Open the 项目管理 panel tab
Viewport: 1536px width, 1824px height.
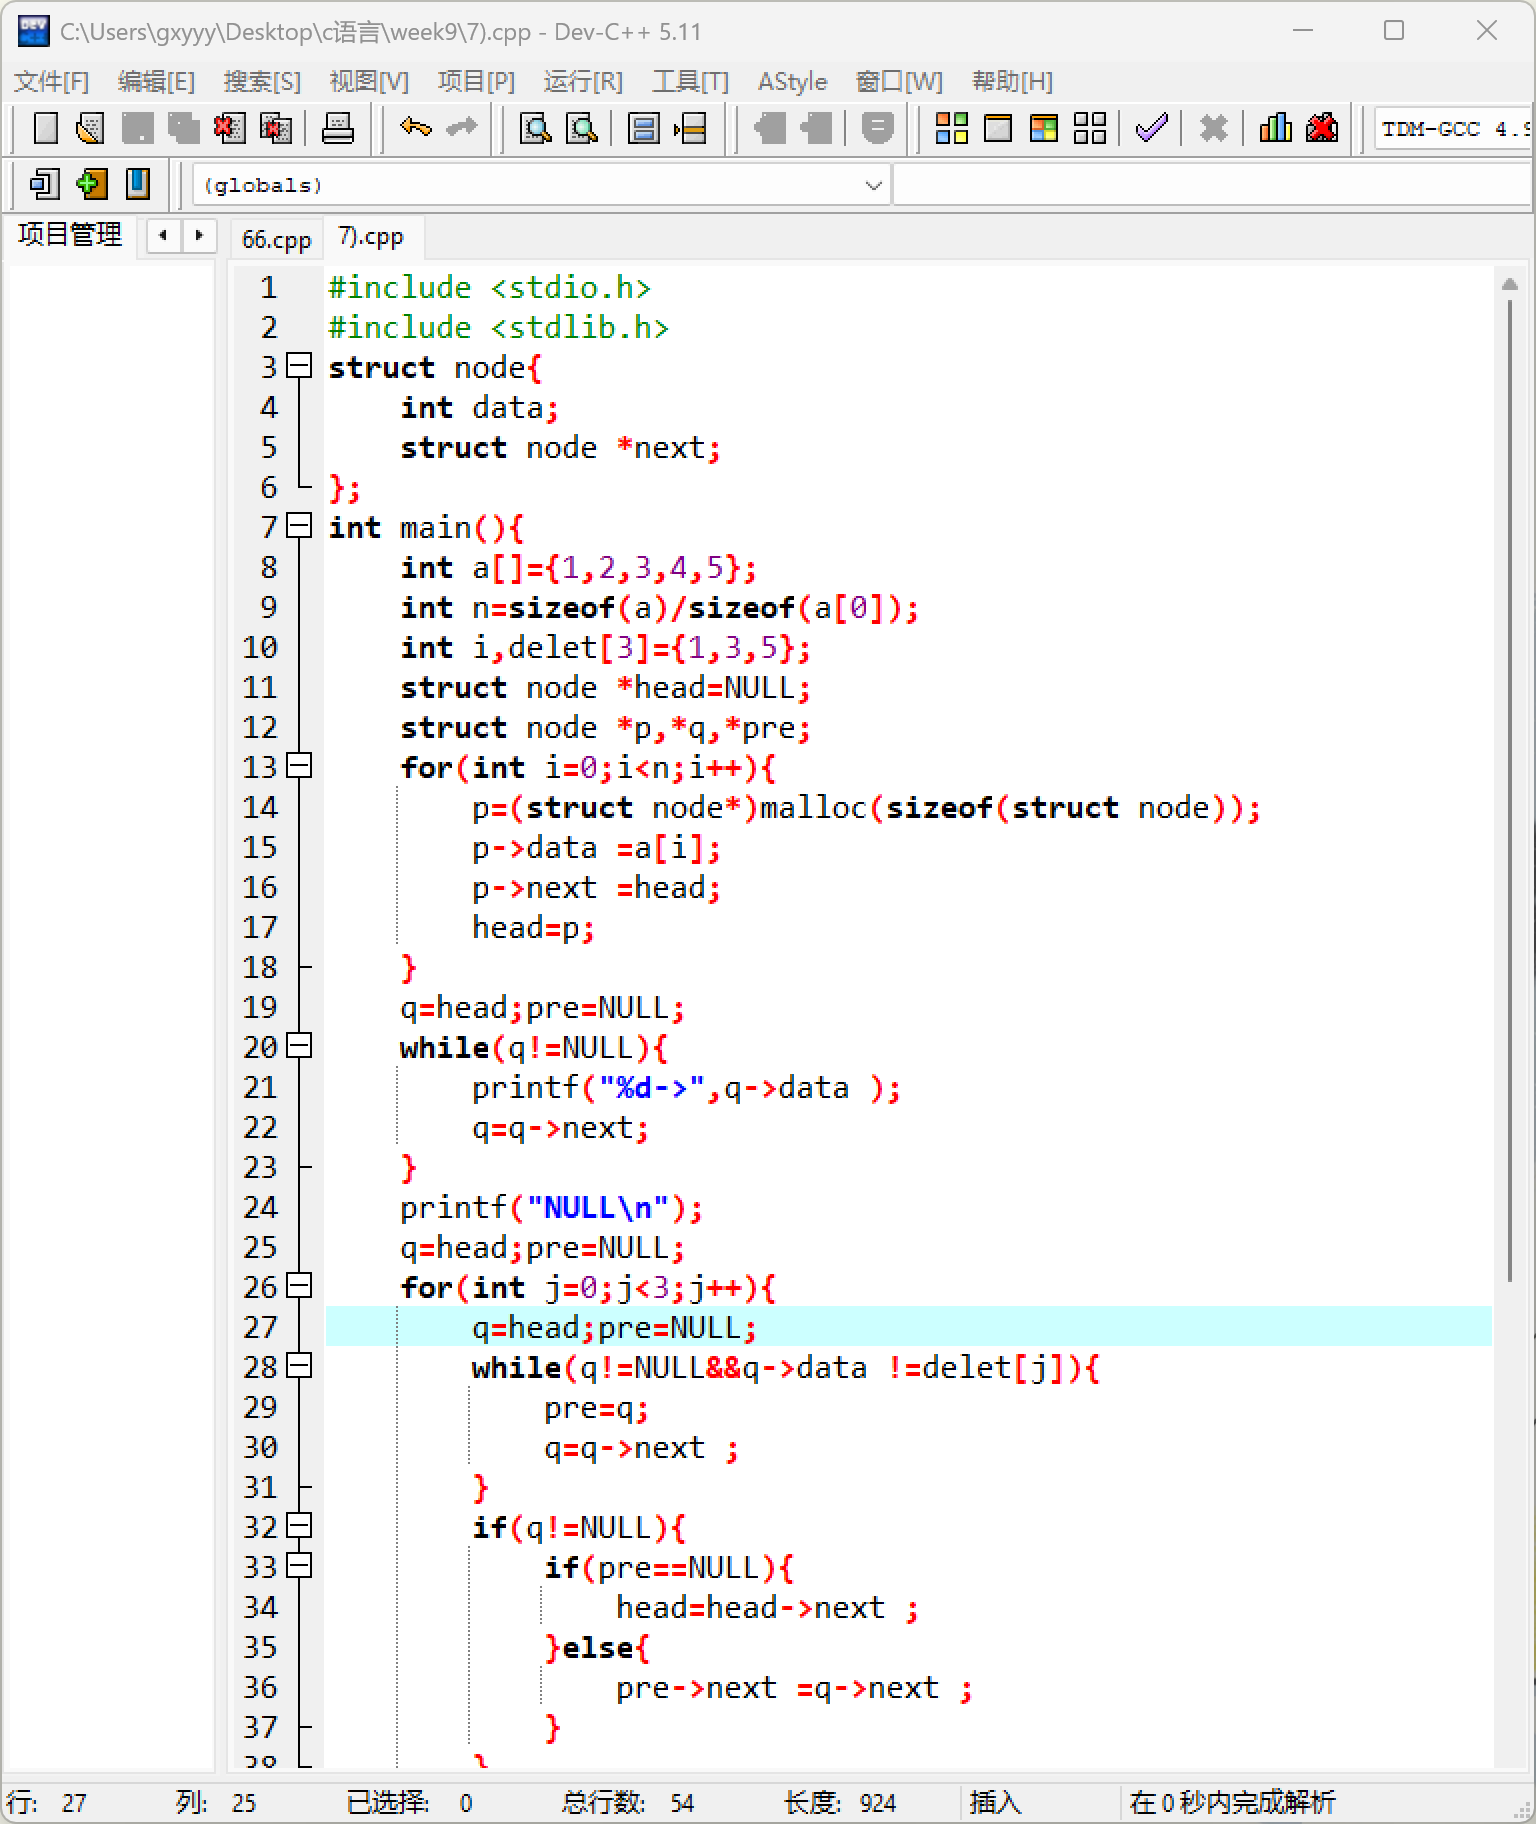[70, 235]
